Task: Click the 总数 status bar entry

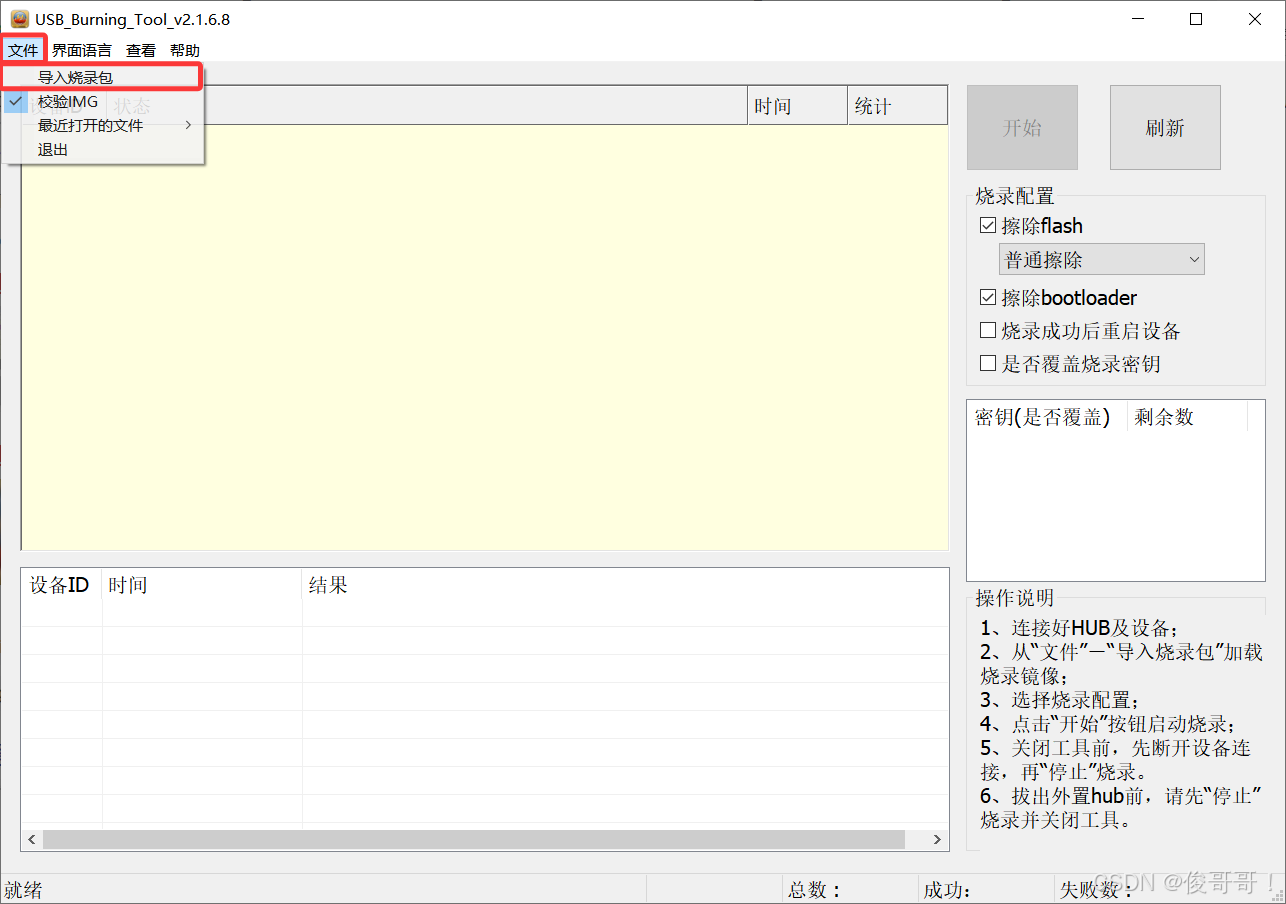Action: point(815,889)
